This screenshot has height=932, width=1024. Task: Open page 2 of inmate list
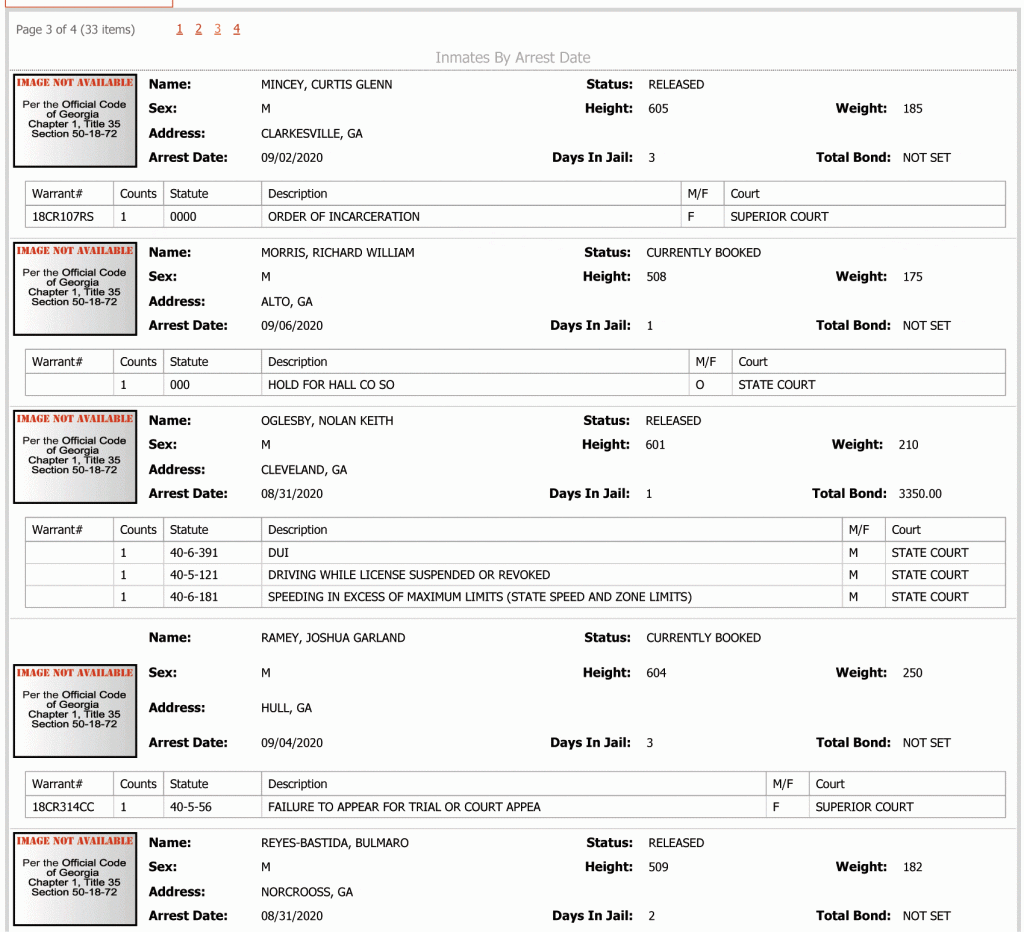point(199,29)
